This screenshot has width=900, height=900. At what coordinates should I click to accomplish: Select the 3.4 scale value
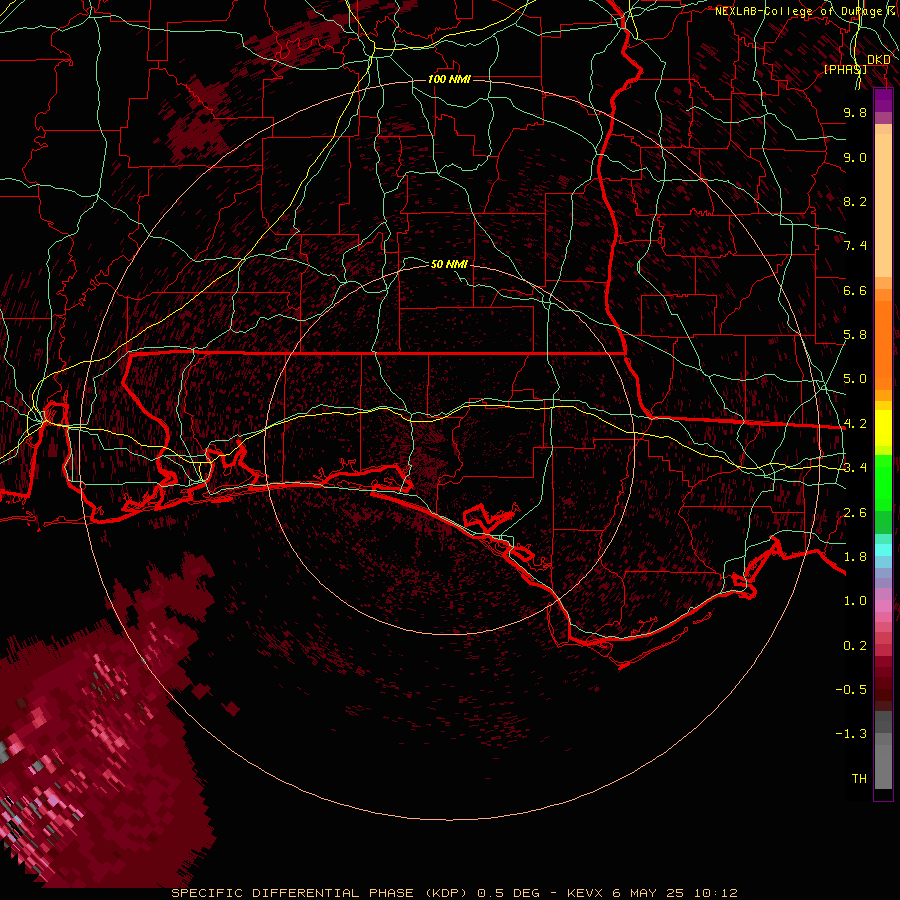tap(855, 468)
